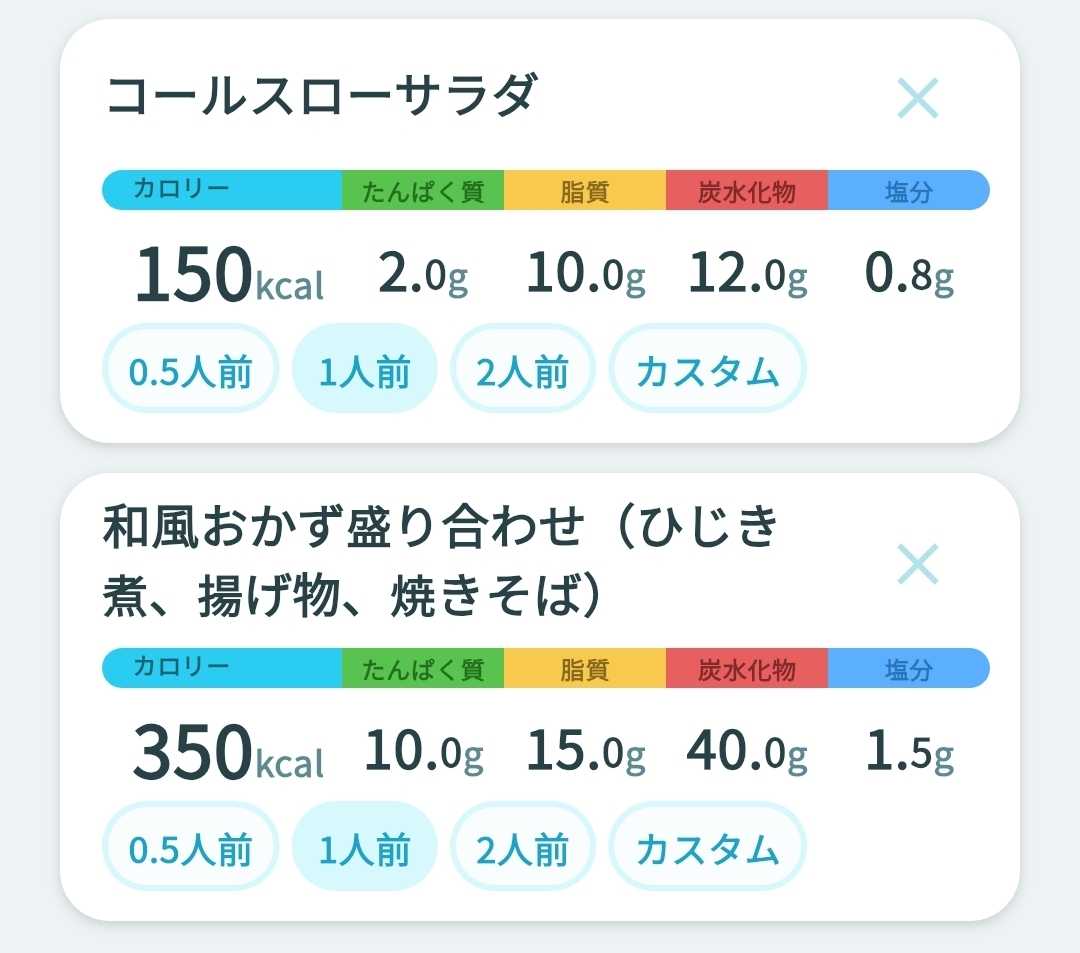The image size is (1080, 953).
Task: Select 0.5人前 for 和風おかず盛り合わせ
Action: coord(190,846)
